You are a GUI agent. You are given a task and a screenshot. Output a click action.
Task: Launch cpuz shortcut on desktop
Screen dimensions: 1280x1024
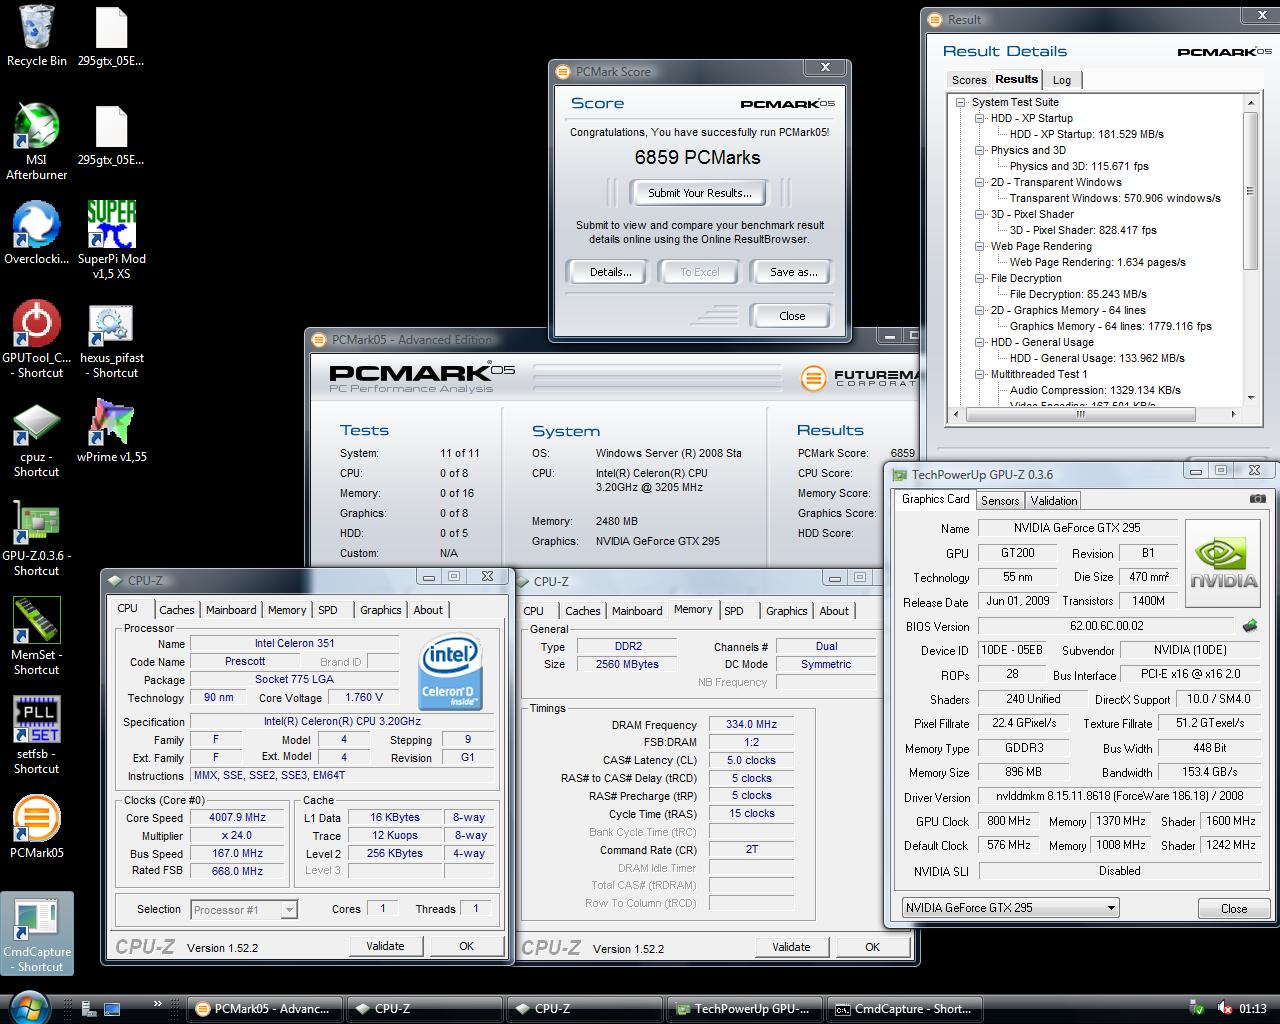click(37, 439)
